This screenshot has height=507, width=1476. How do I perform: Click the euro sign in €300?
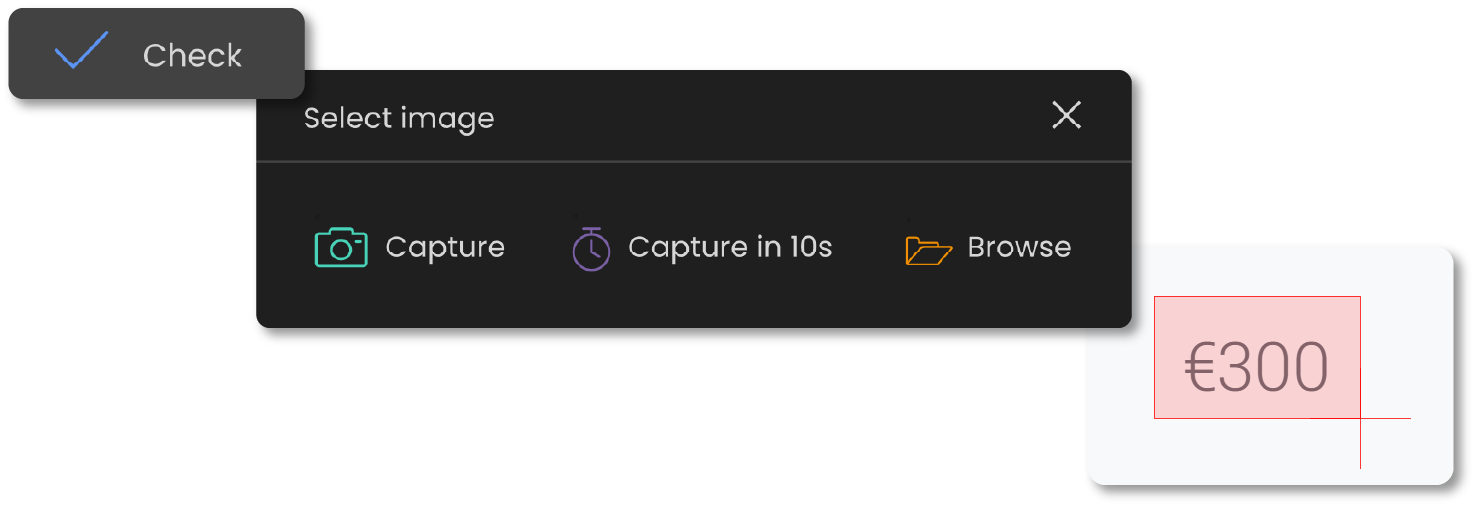coord(1201,367)
